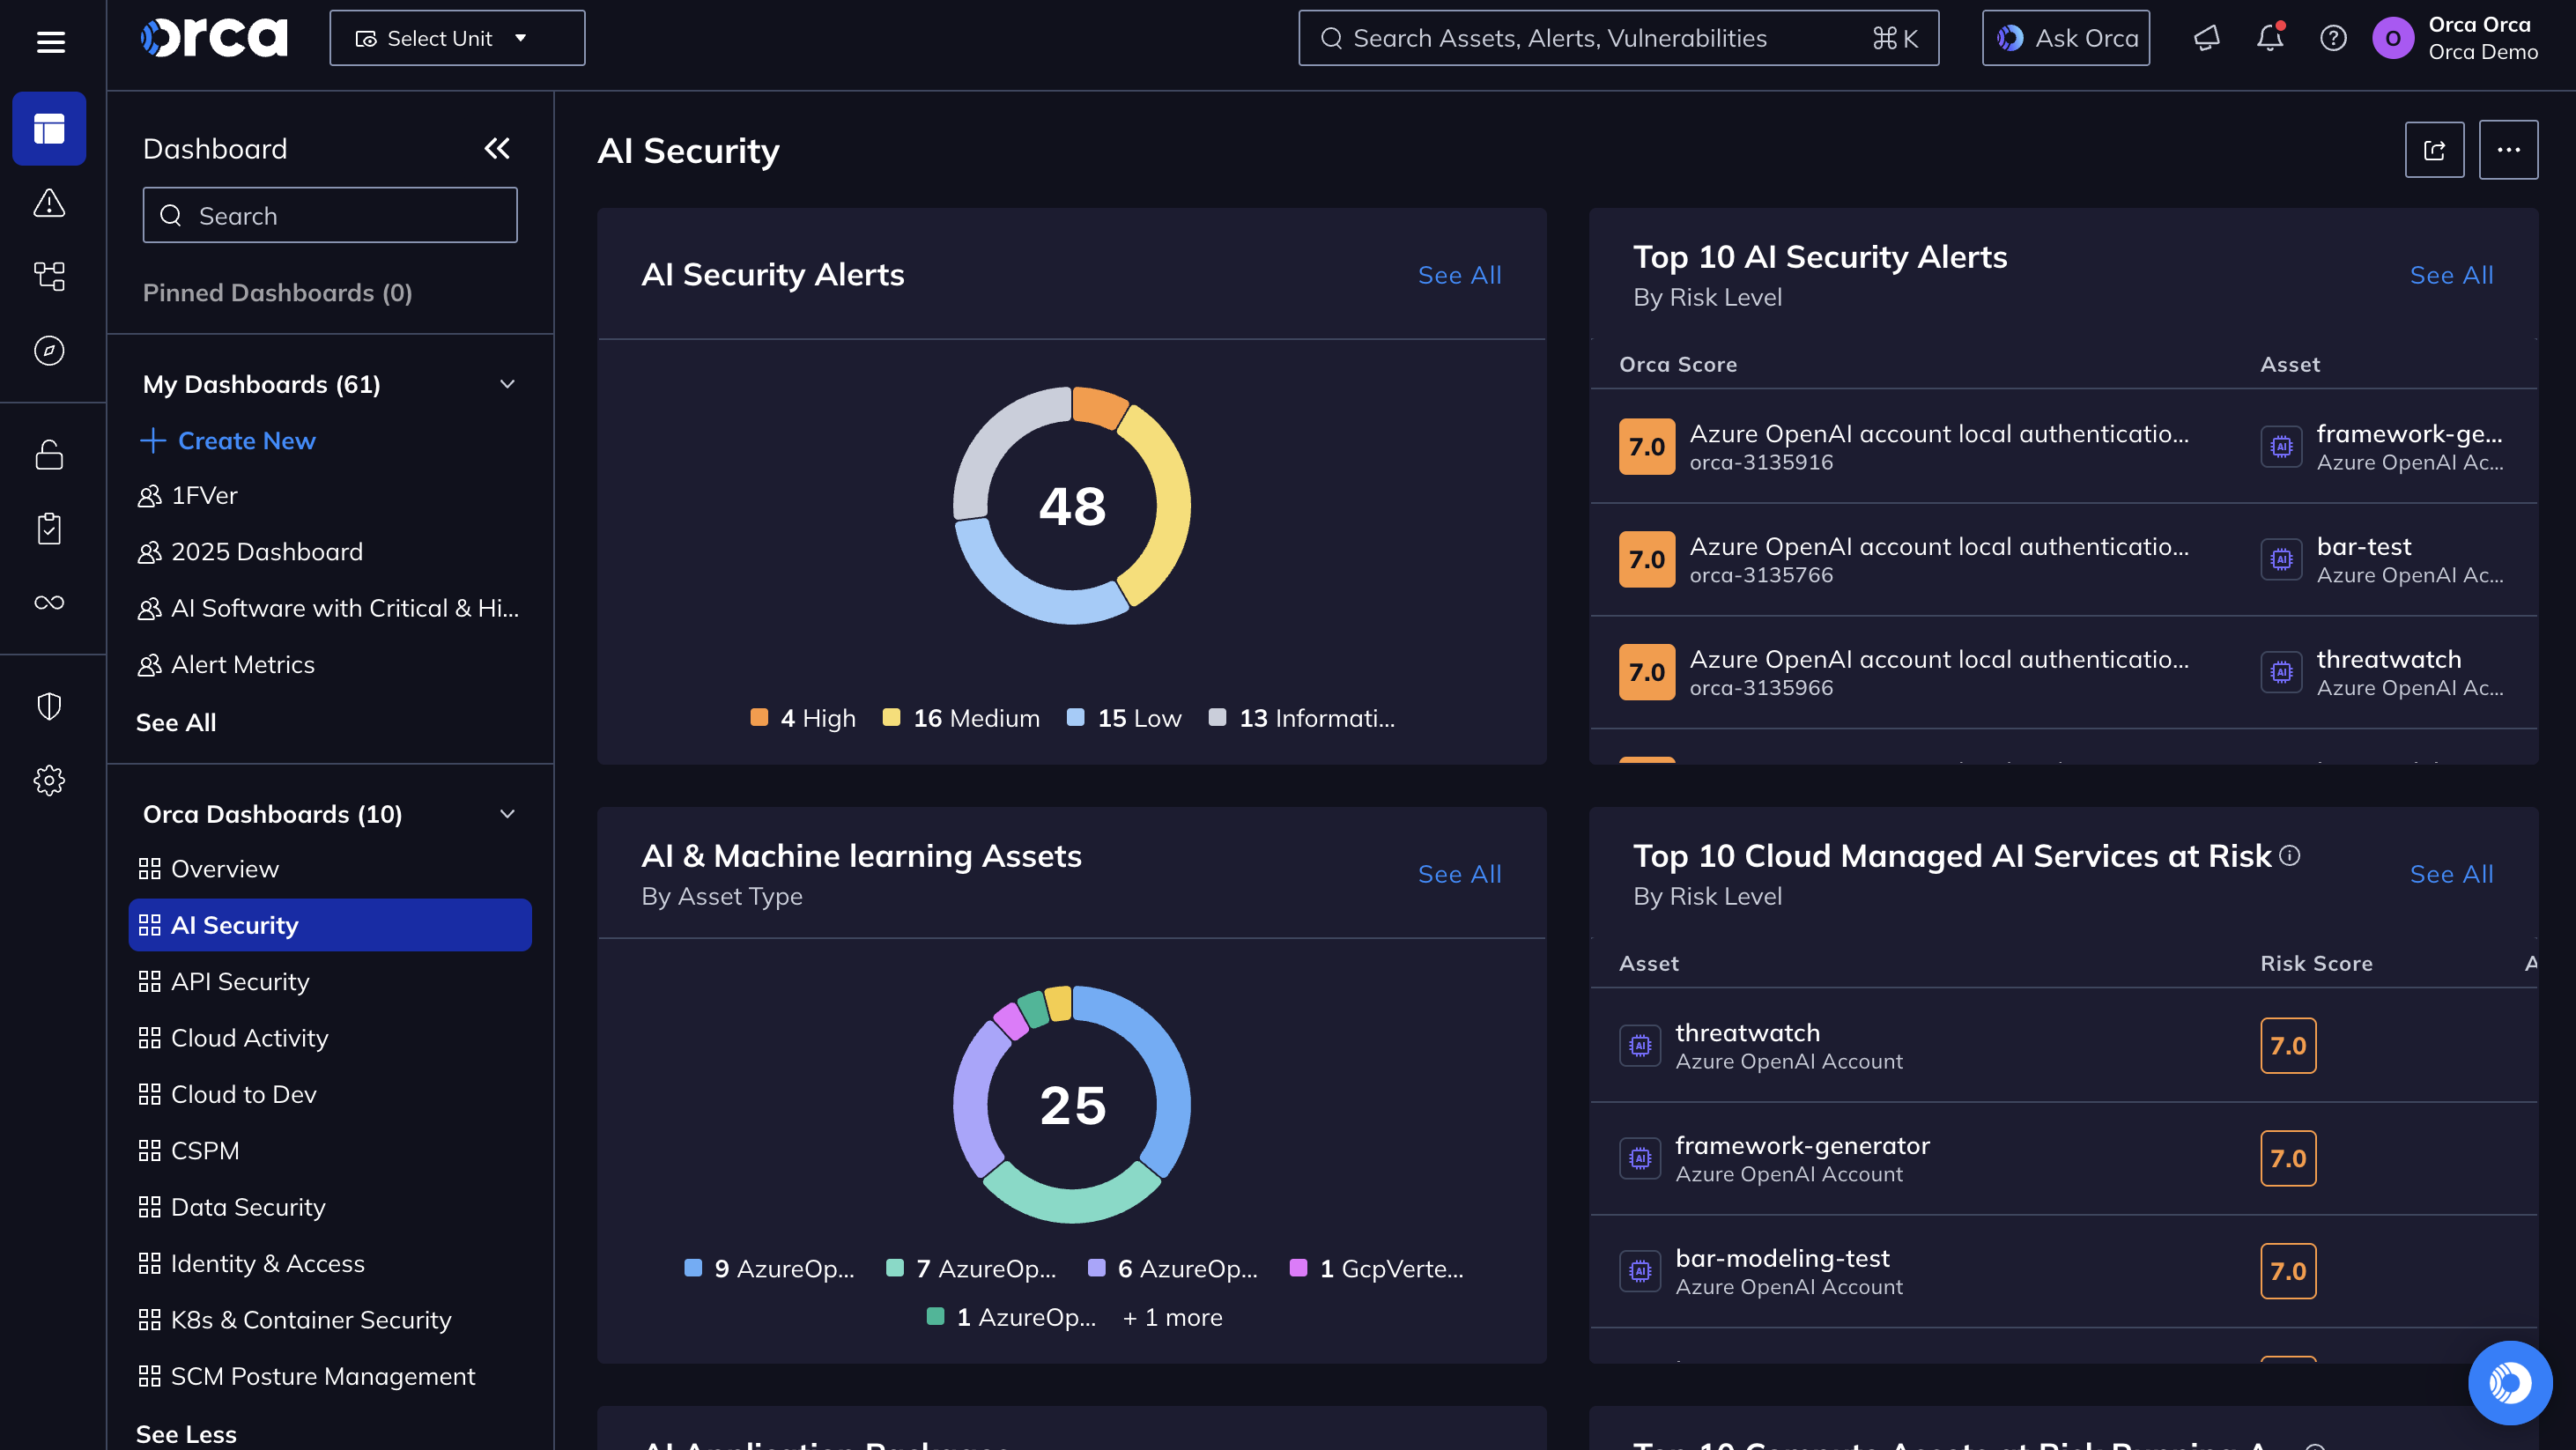Click the share dashboard export icon
The image size is (2576, 1450).
[x=2434, y=150]
